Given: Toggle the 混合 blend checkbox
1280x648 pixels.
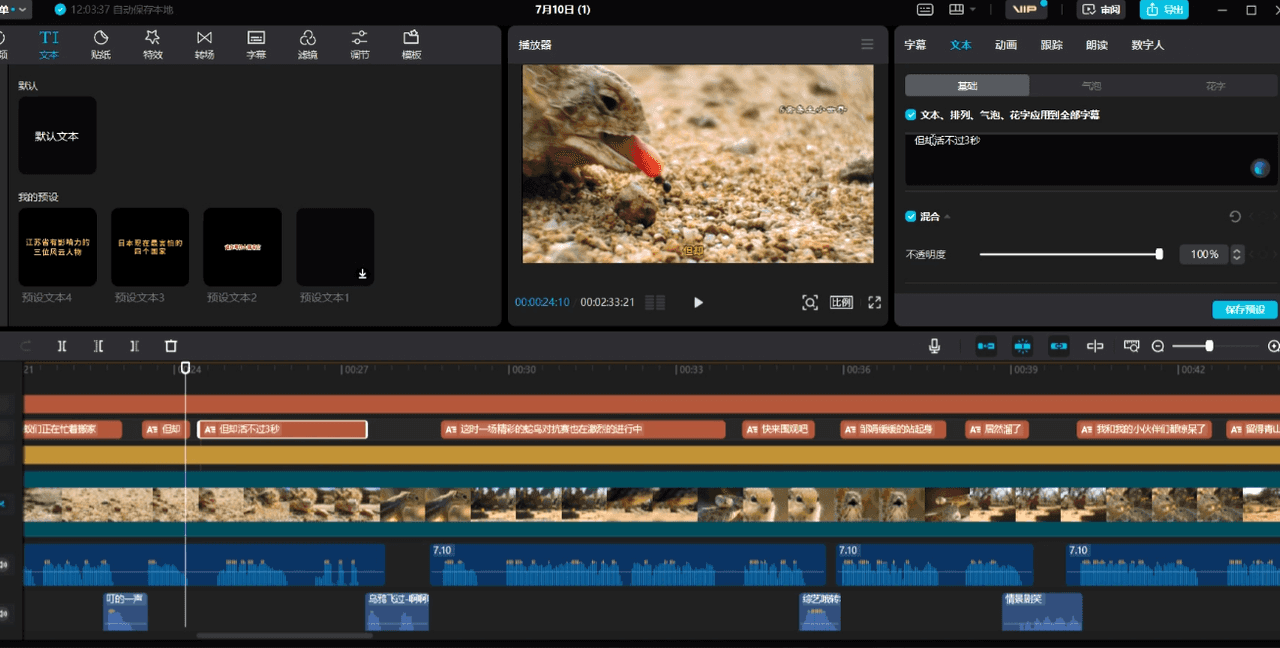Looking at the screenshot, I should coord(911,216).
